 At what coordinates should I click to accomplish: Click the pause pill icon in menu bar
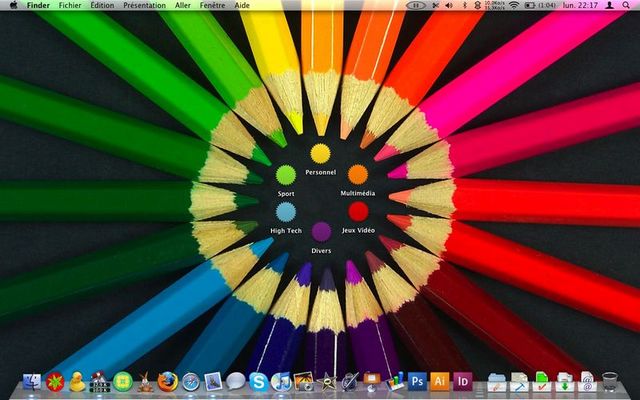pyautogui.click(x=416, y=5)
